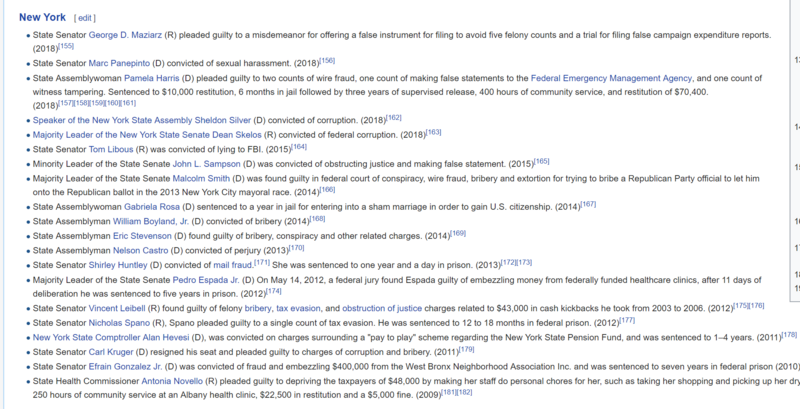Open the John L. Sampson link
The image size is (800, 409).
(207, 164)
